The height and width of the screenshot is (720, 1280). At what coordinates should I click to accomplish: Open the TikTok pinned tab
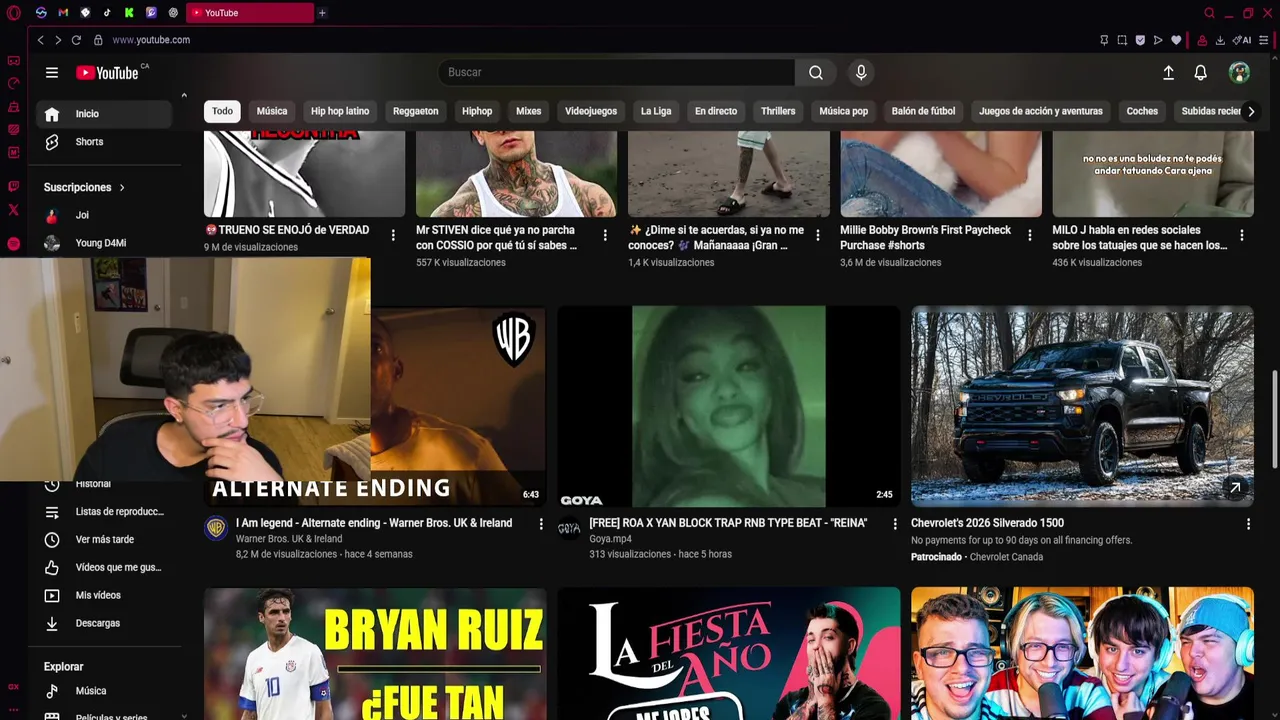107,13
